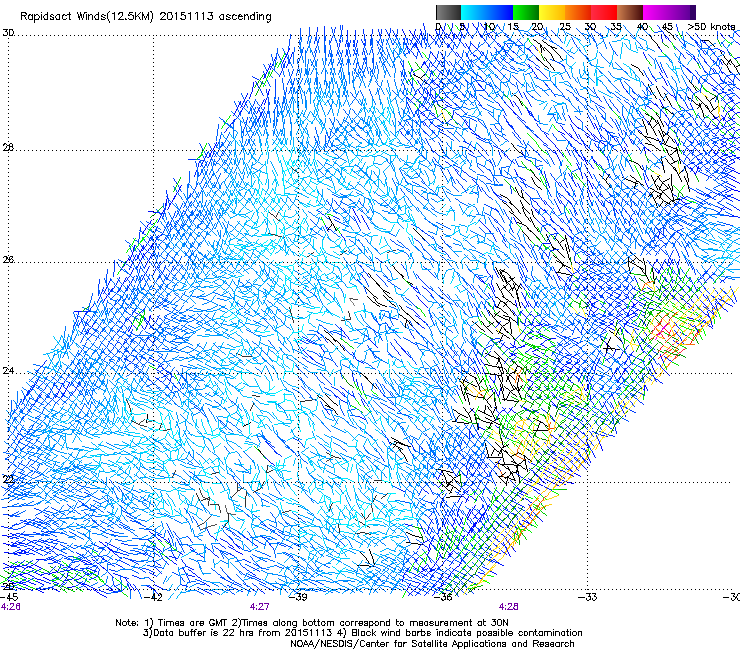Click the green 15-20 knots legend swatch
740x650 pixels.
(526, 12)
